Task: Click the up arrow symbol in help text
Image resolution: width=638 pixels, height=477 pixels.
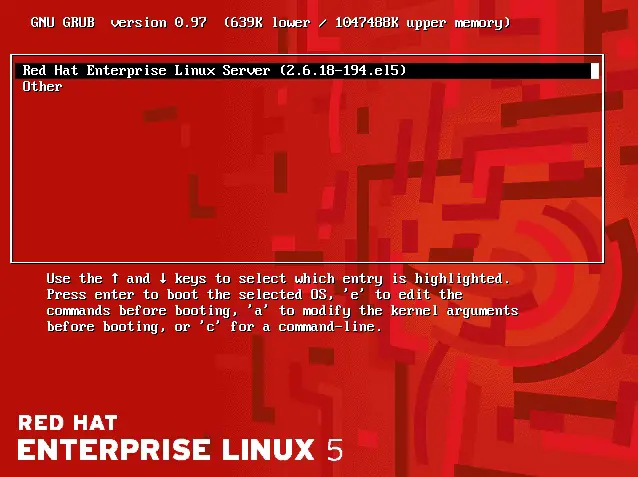Action: (x=115, y=278)
